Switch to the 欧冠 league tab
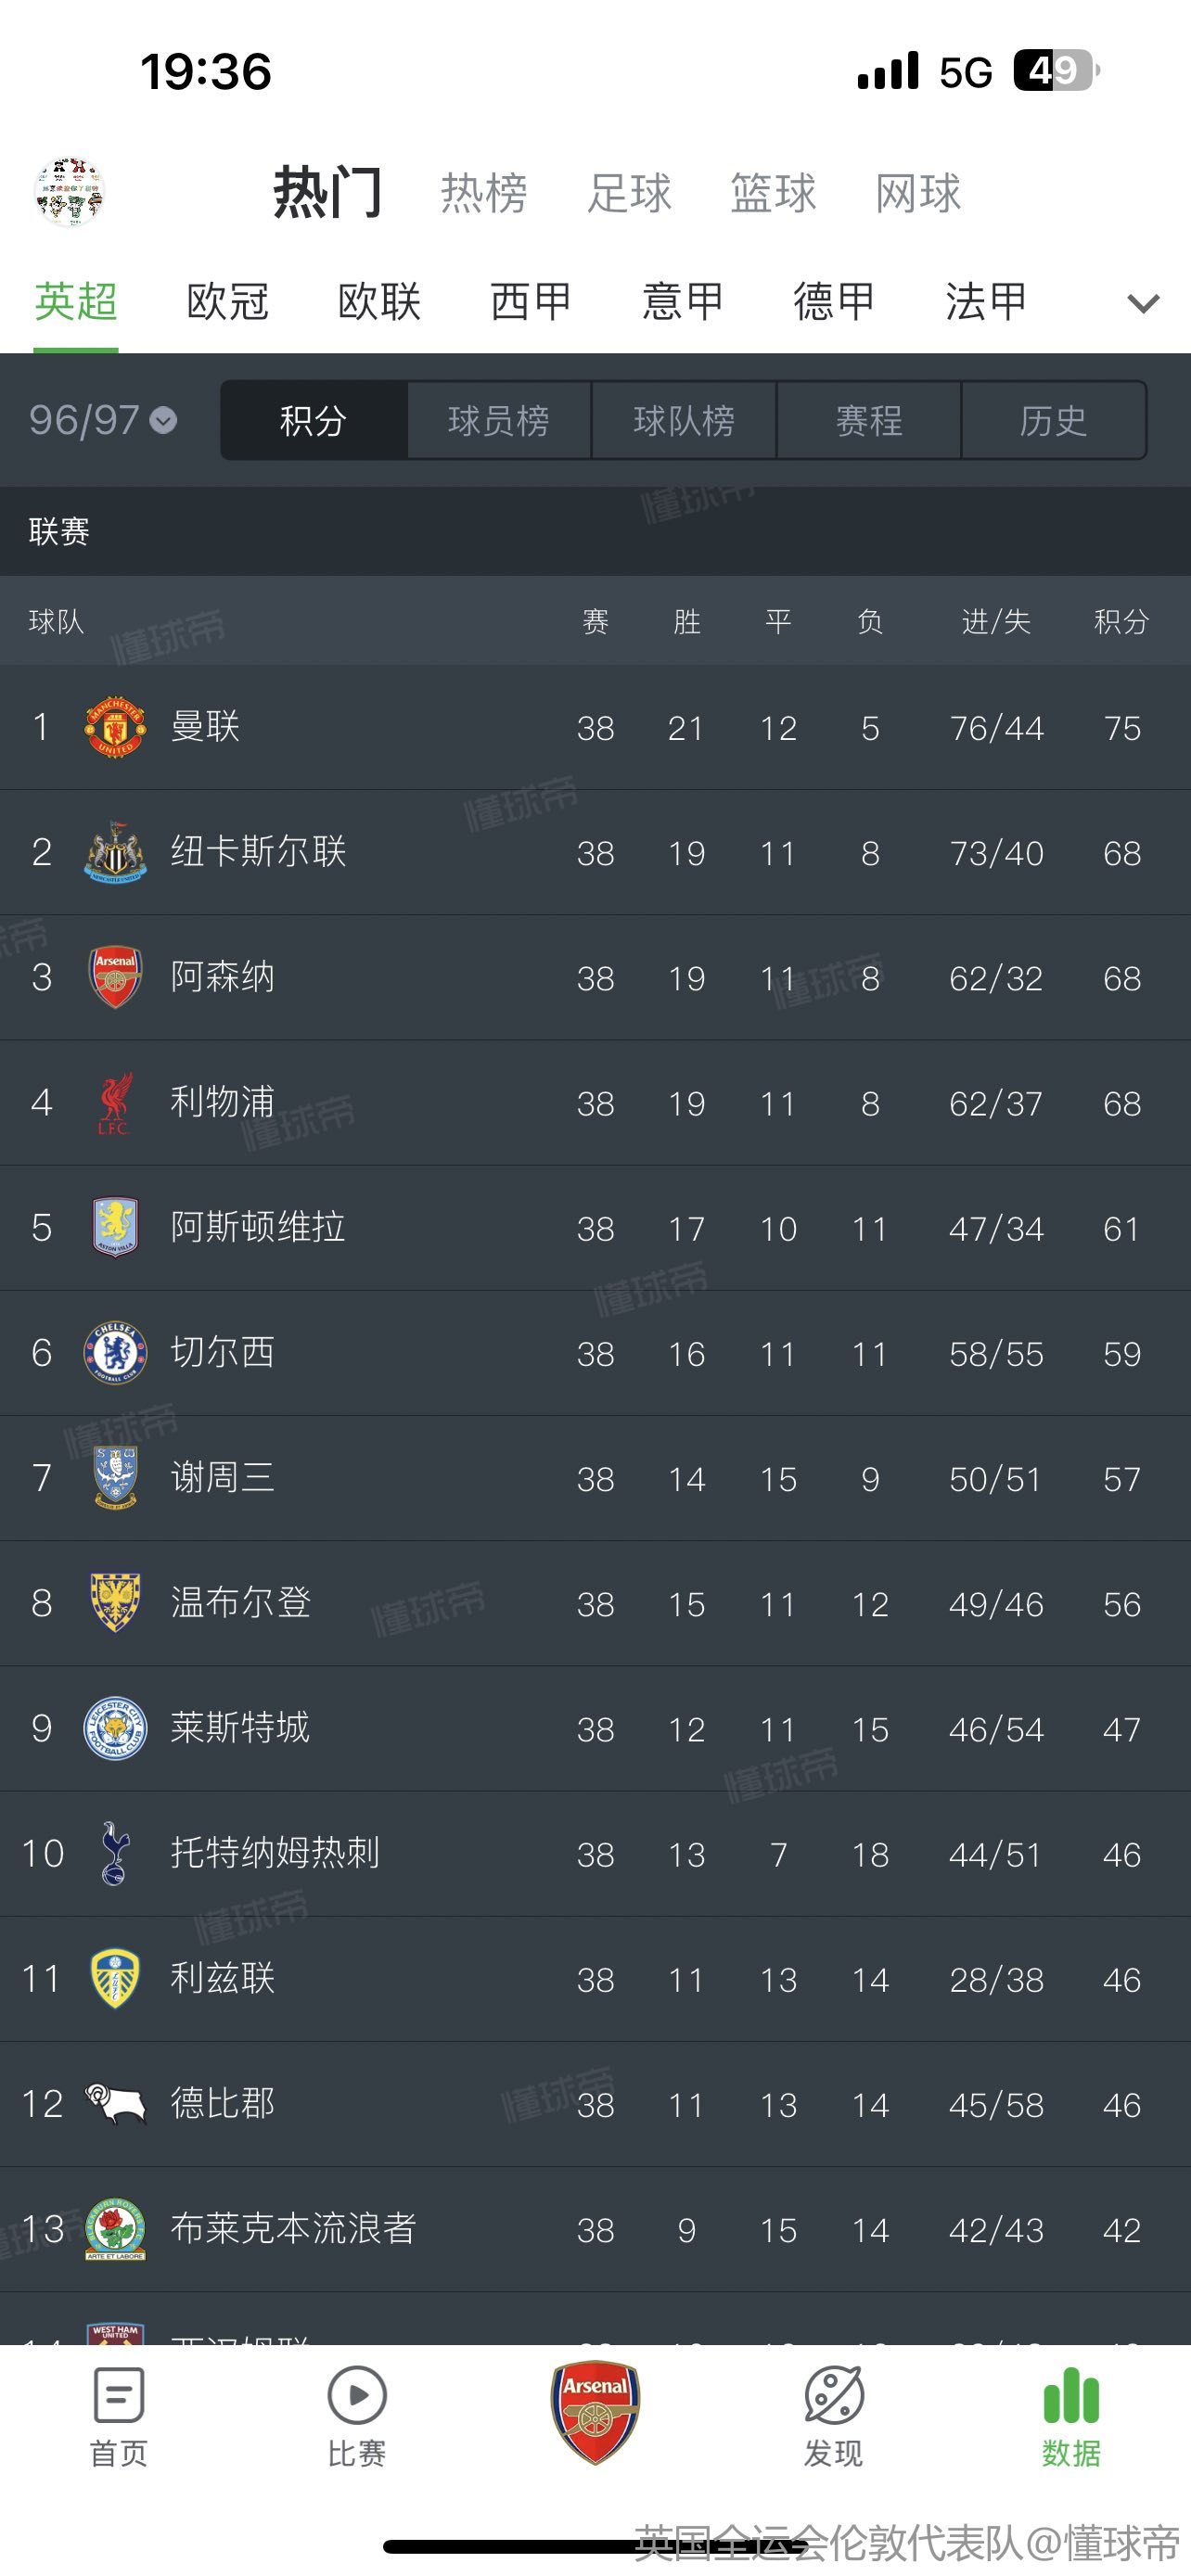The height and width of the screenshot is (2576, 1191). 228,302
